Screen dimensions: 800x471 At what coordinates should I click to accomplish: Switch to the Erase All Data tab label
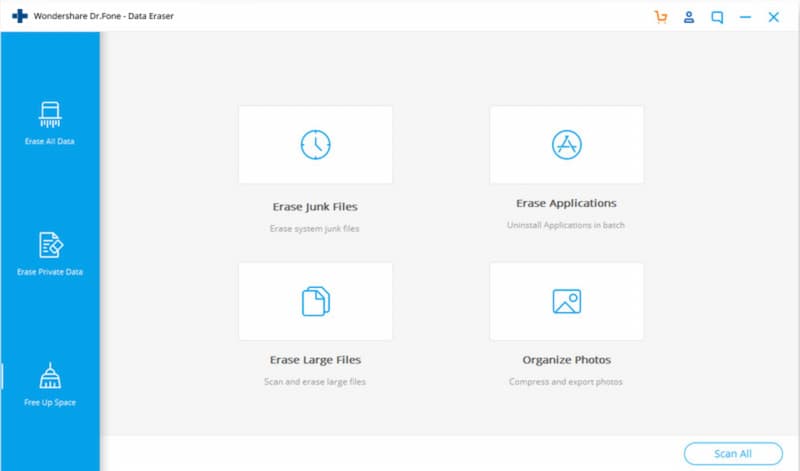50,142
